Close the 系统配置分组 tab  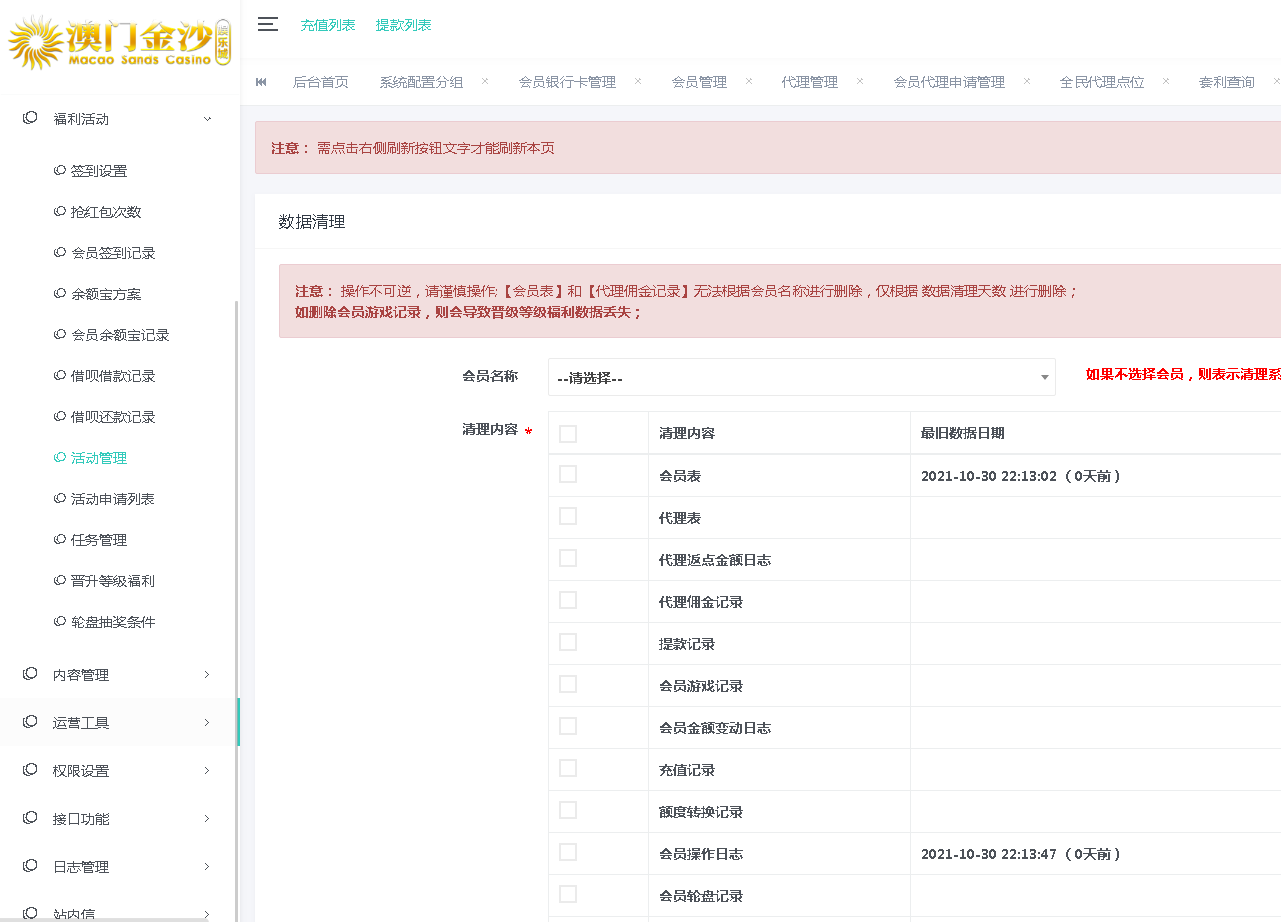click(486, 82)
